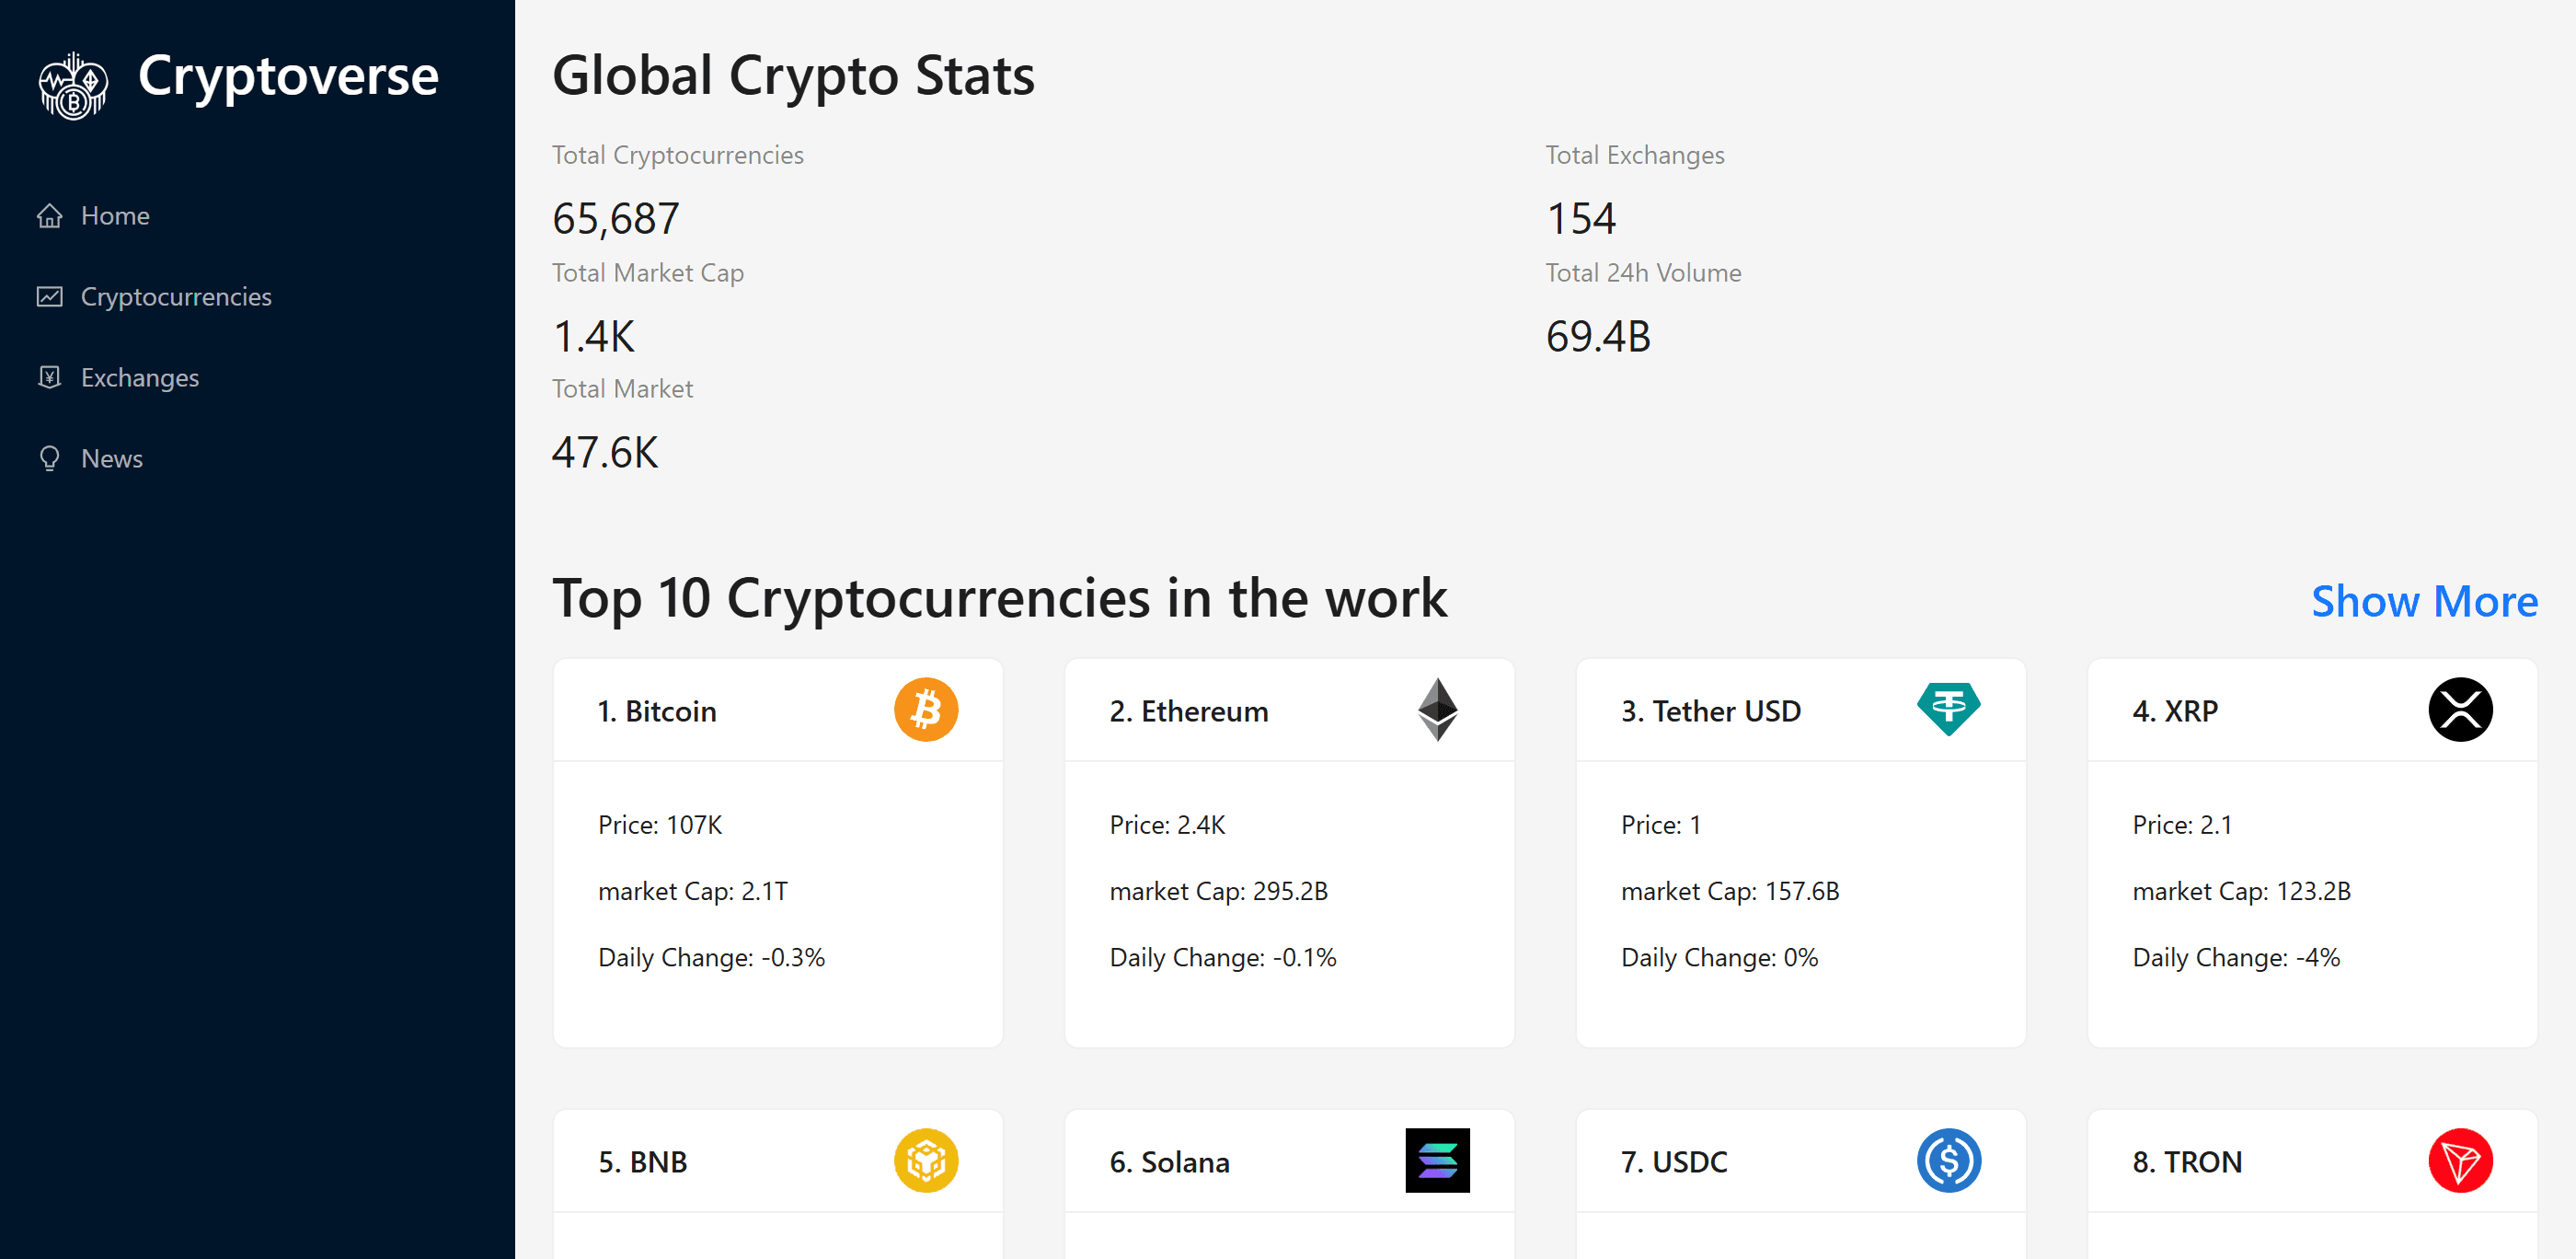Open the 5. BNB card title
Viewport: 2576px width, 1259px height.
pyautogui.click(x=642, y=1162)
